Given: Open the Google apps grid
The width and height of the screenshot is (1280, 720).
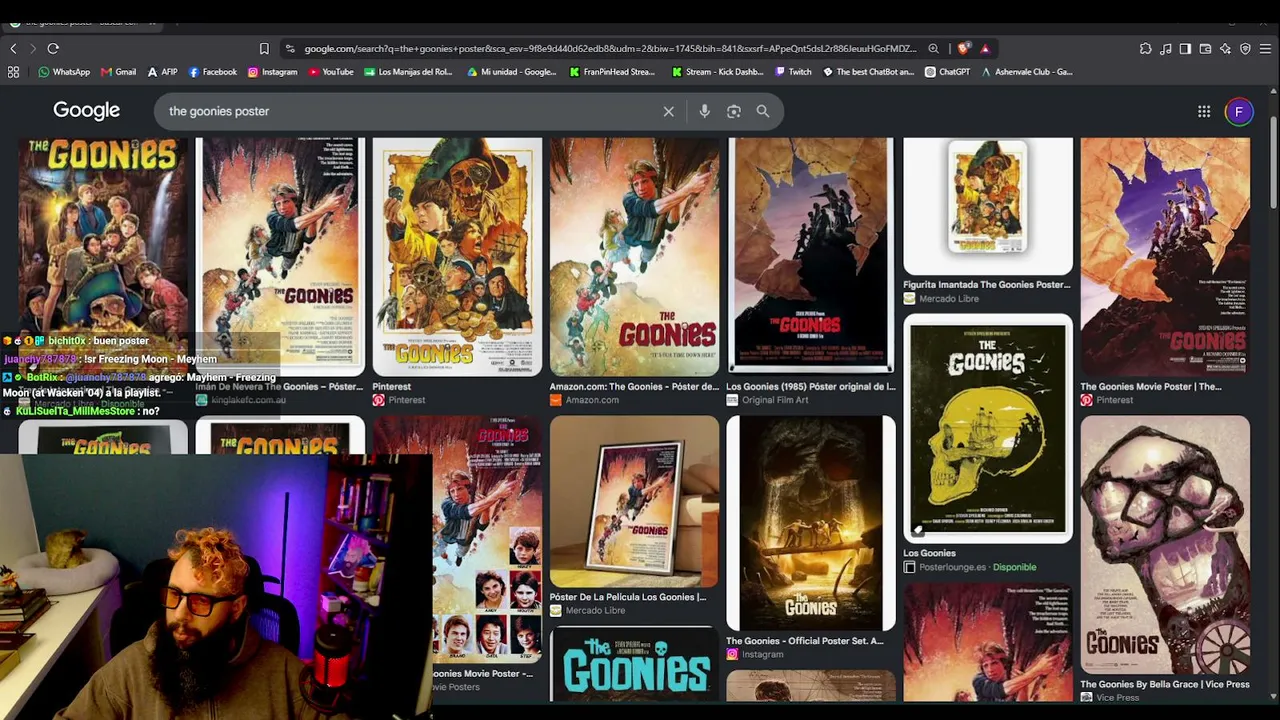Looking at the screenshot, I should pyautogui.click(x=1204, y=111).
